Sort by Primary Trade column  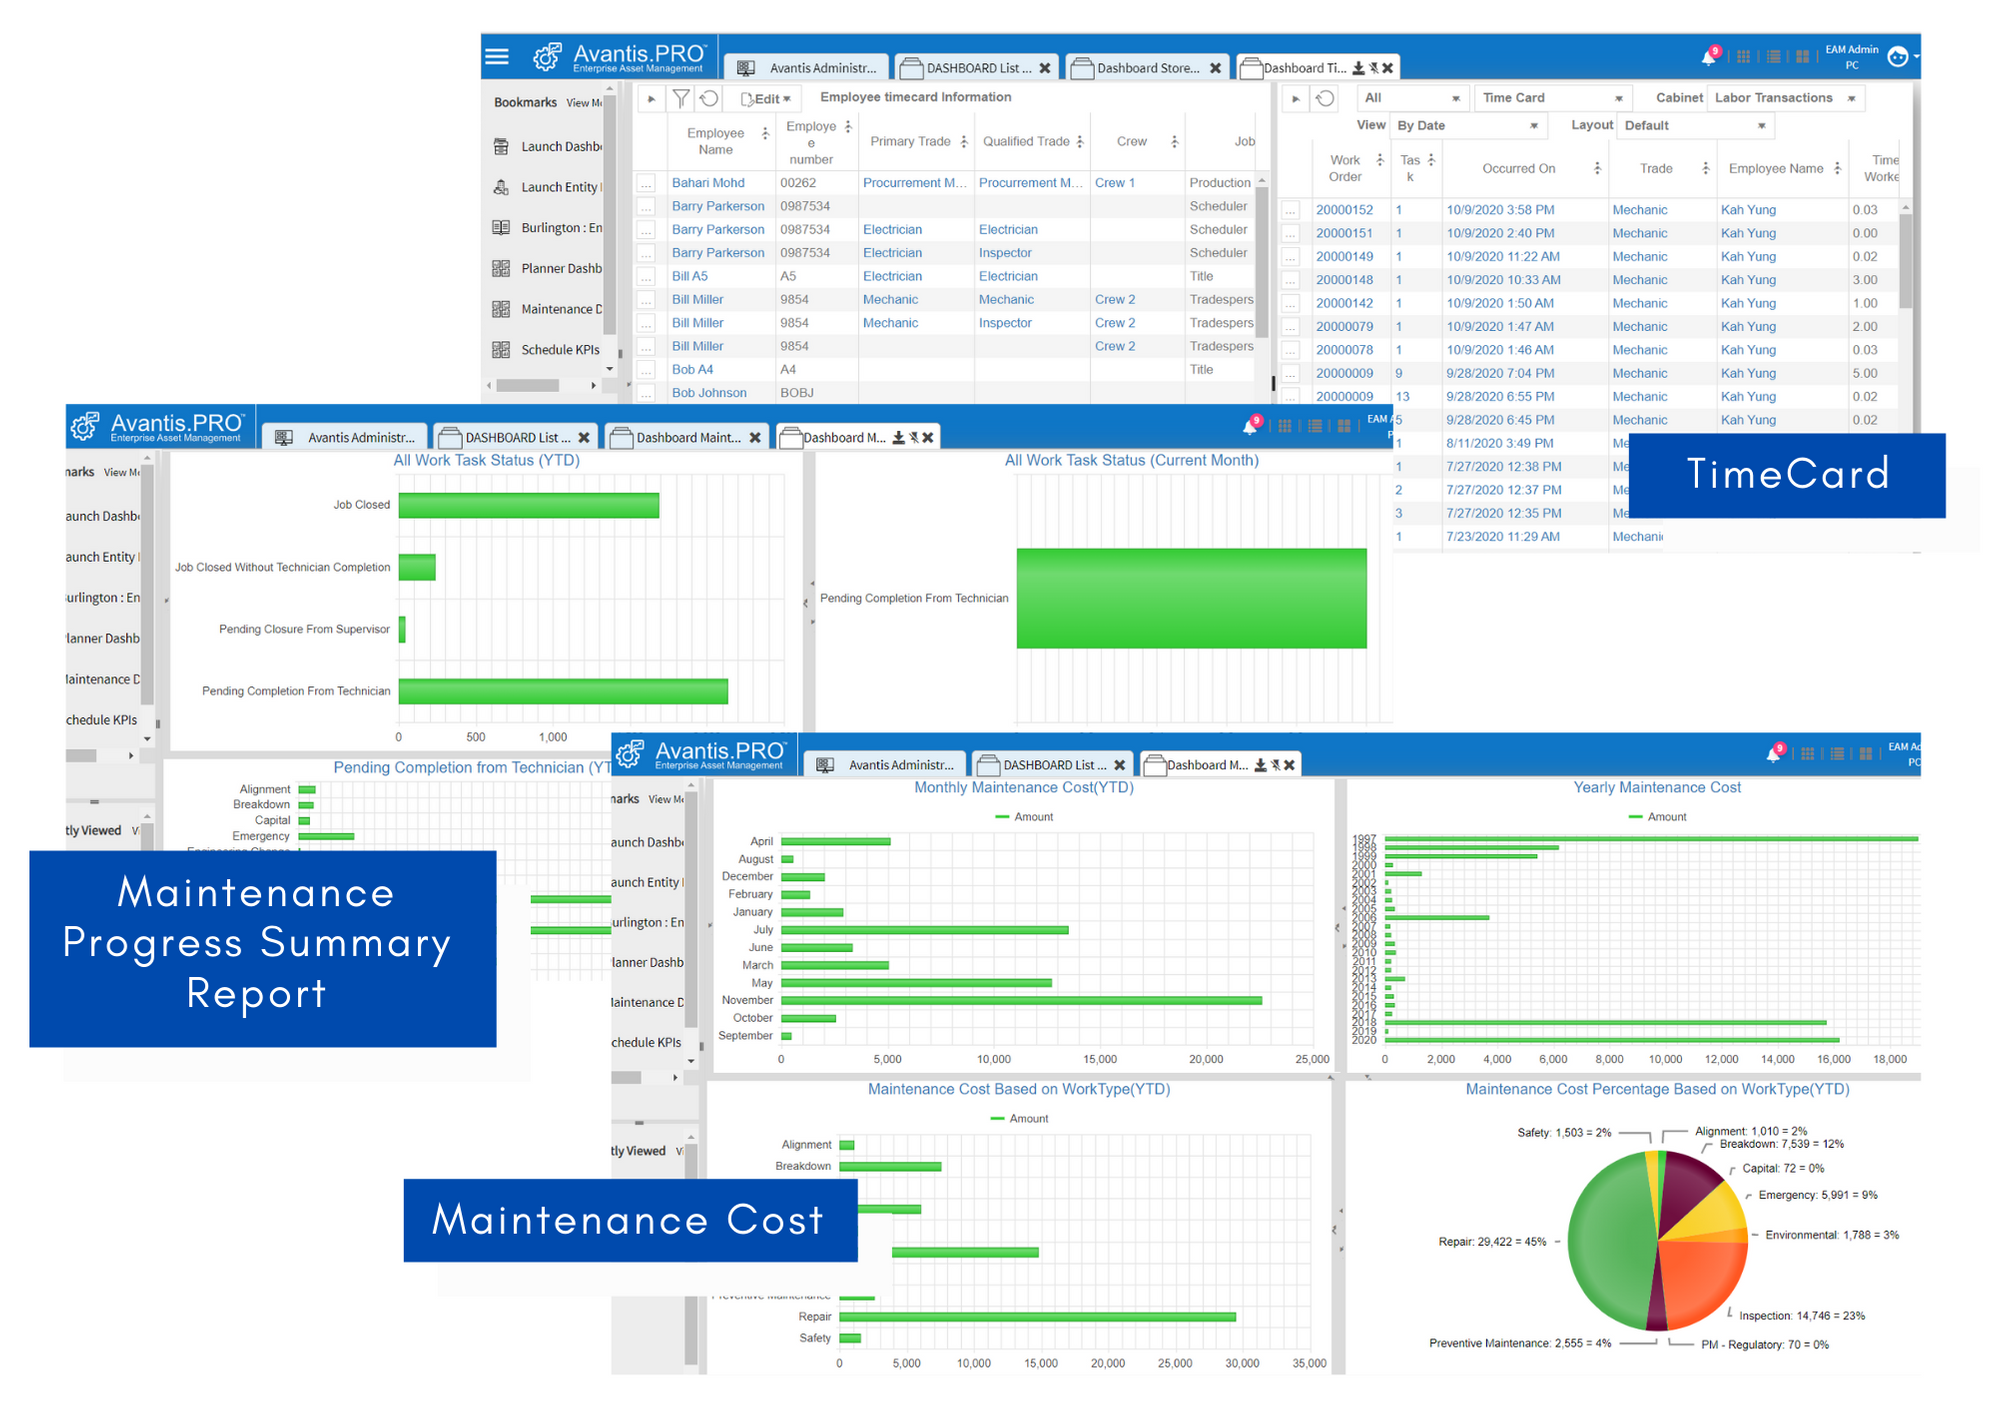point(964,142)
